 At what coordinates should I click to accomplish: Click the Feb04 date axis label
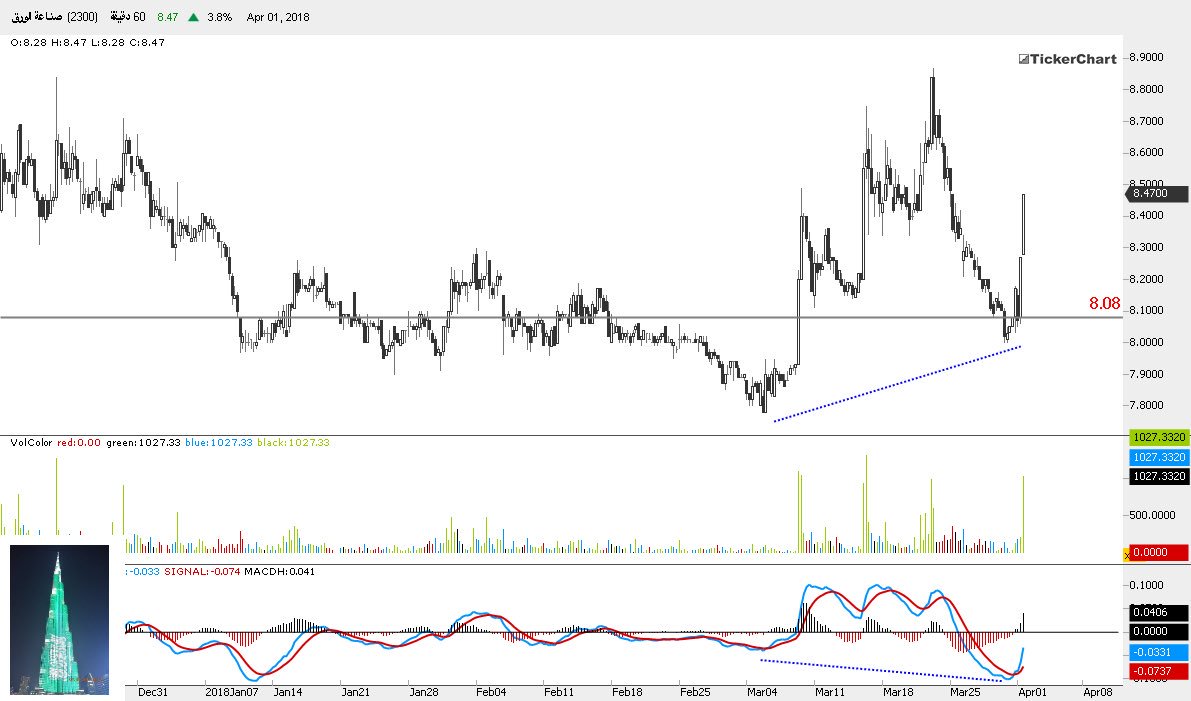491,692
